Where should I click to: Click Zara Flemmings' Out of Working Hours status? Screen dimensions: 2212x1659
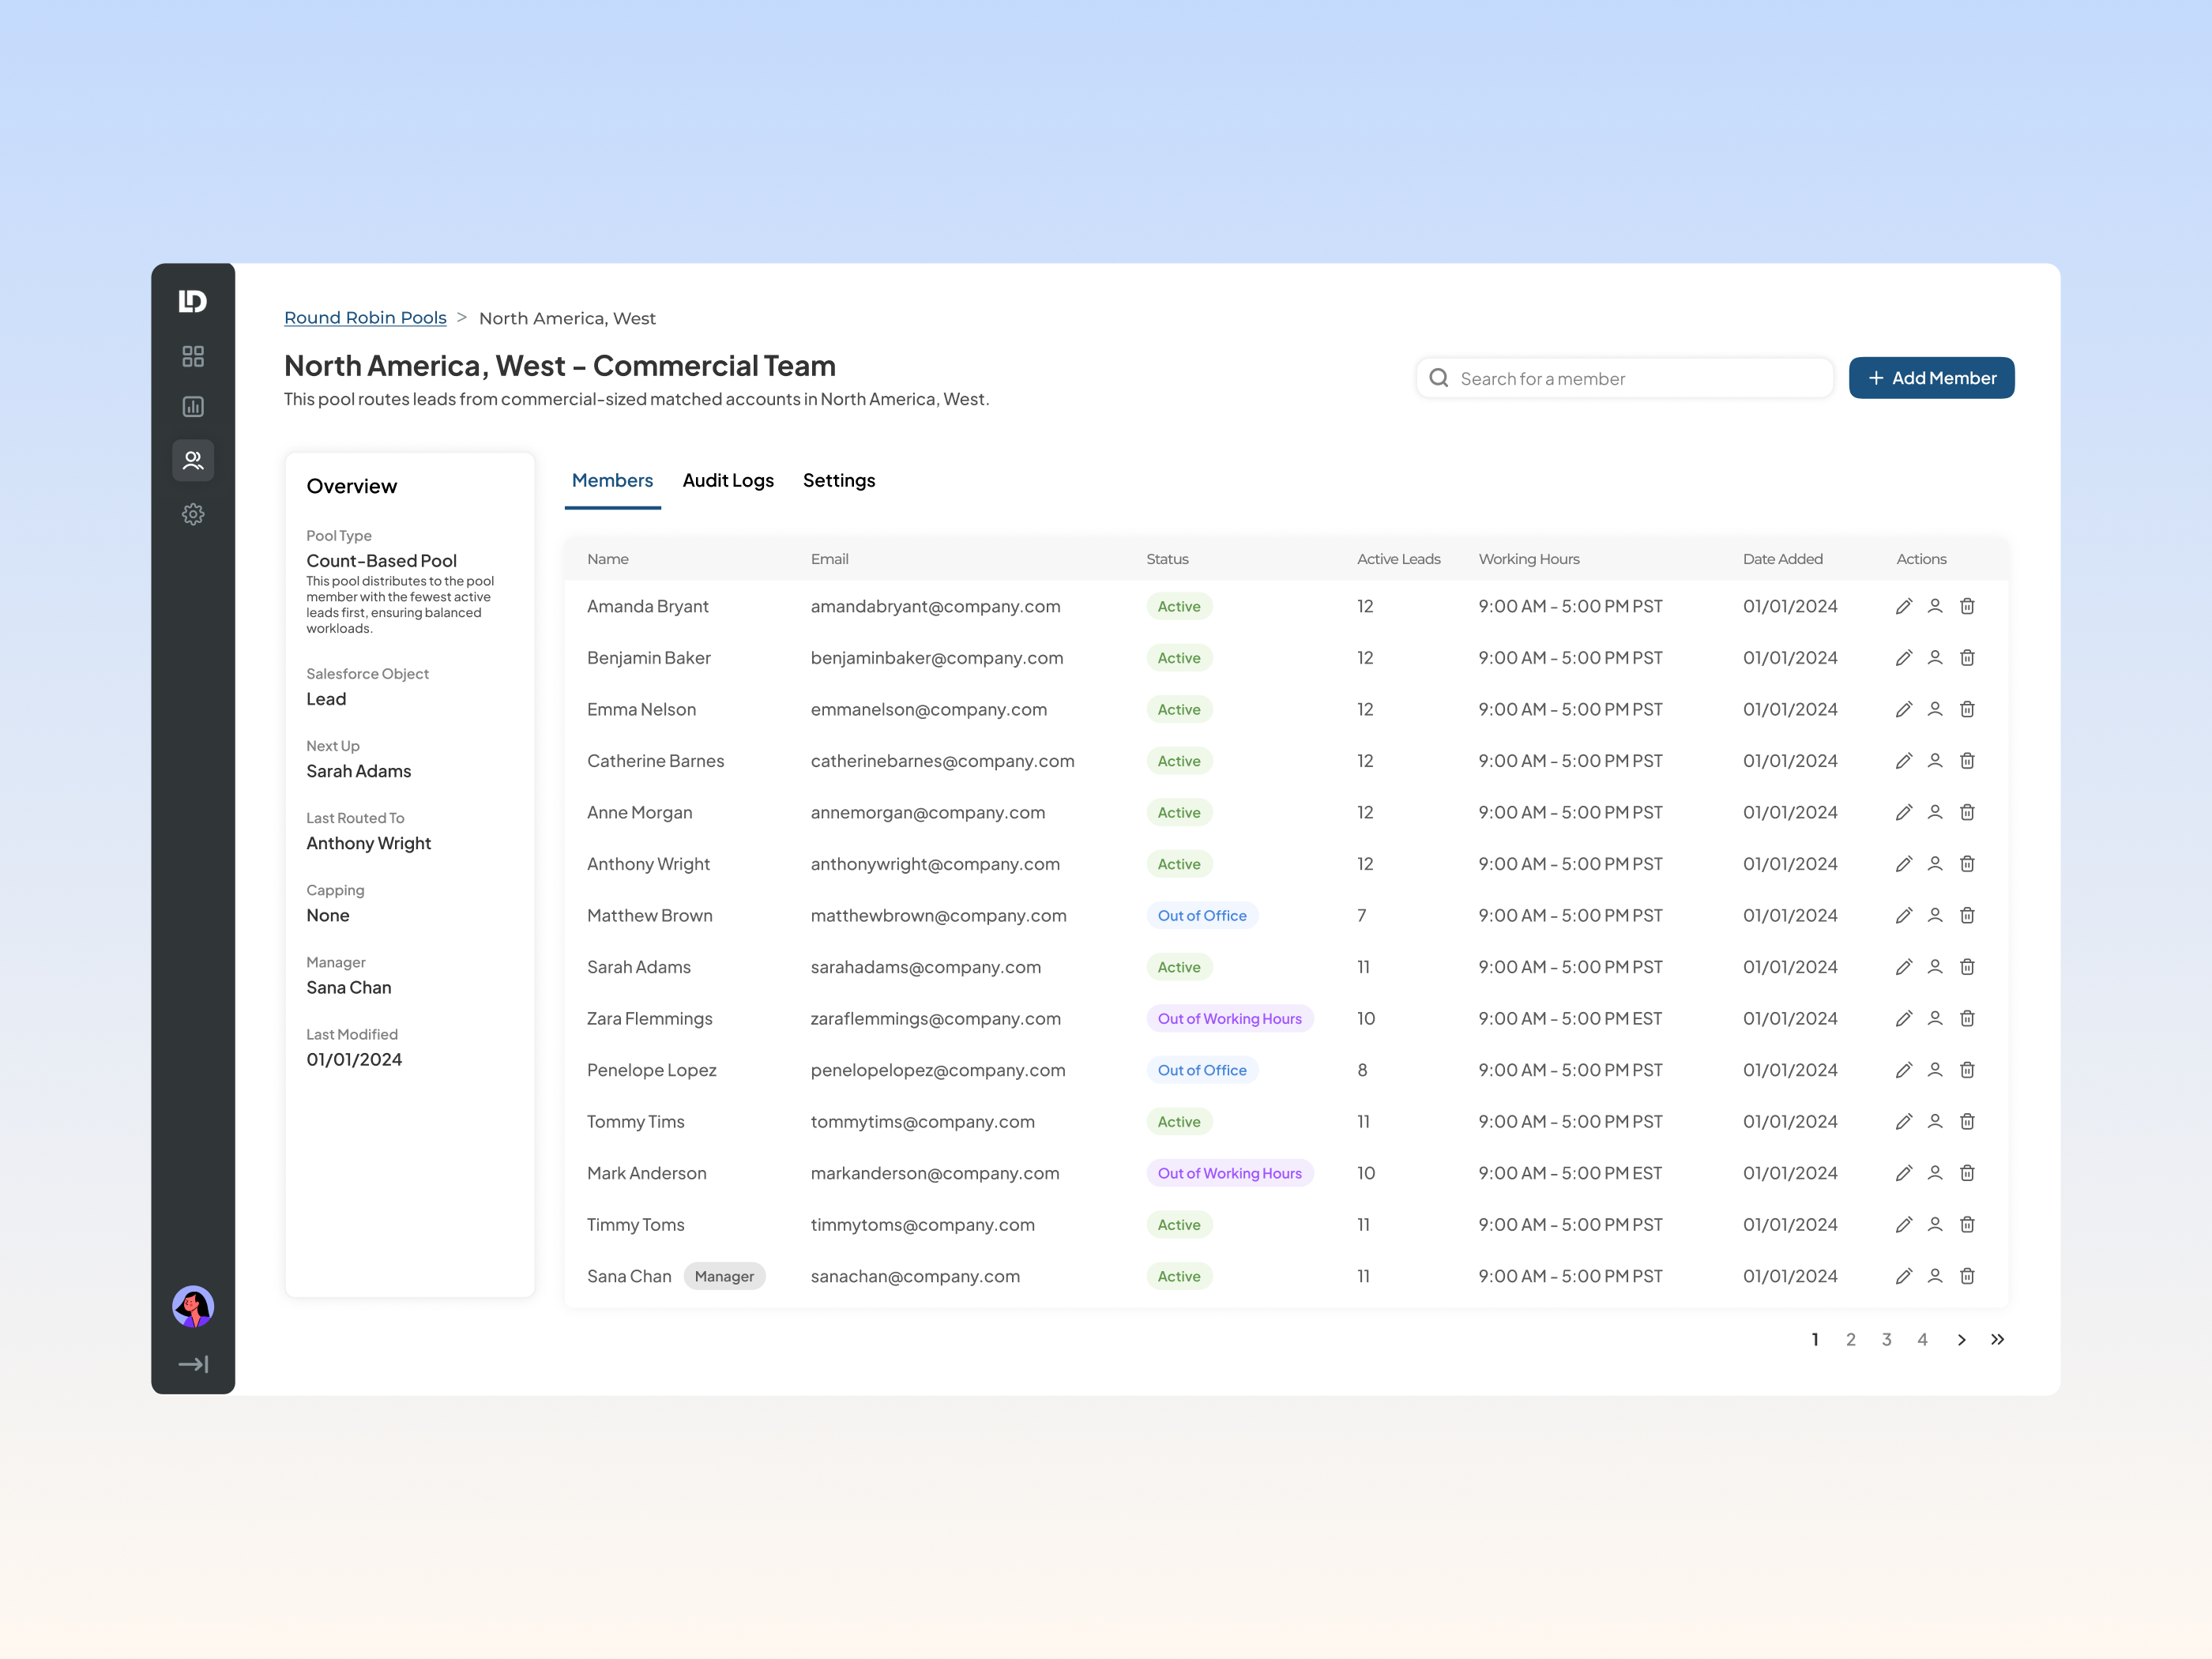click(1229, 1018)
